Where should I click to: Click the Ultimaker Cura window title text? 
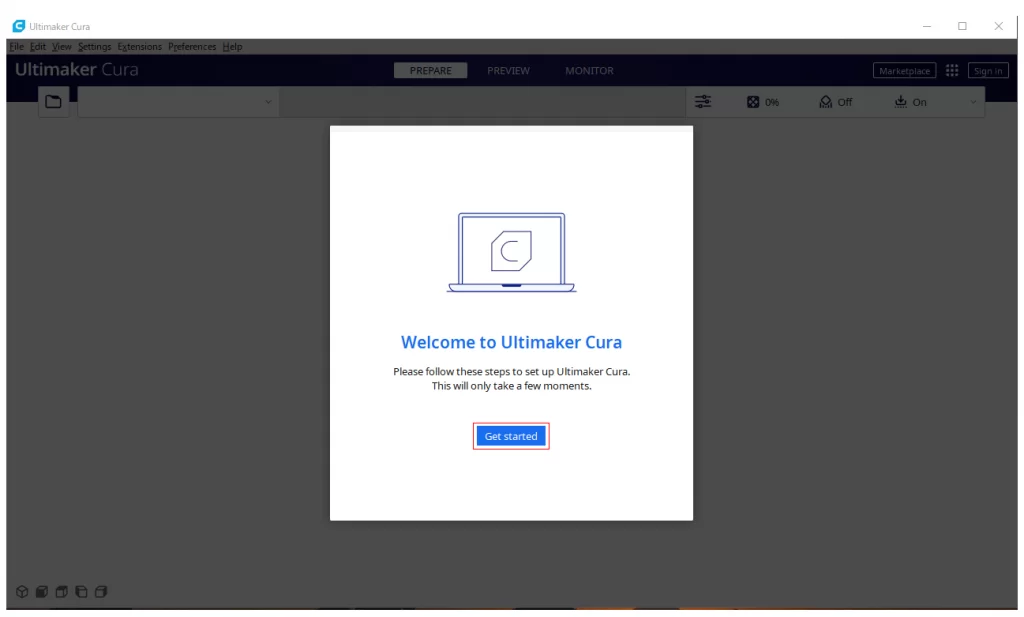pyautogui.click(x=59, y=27)
